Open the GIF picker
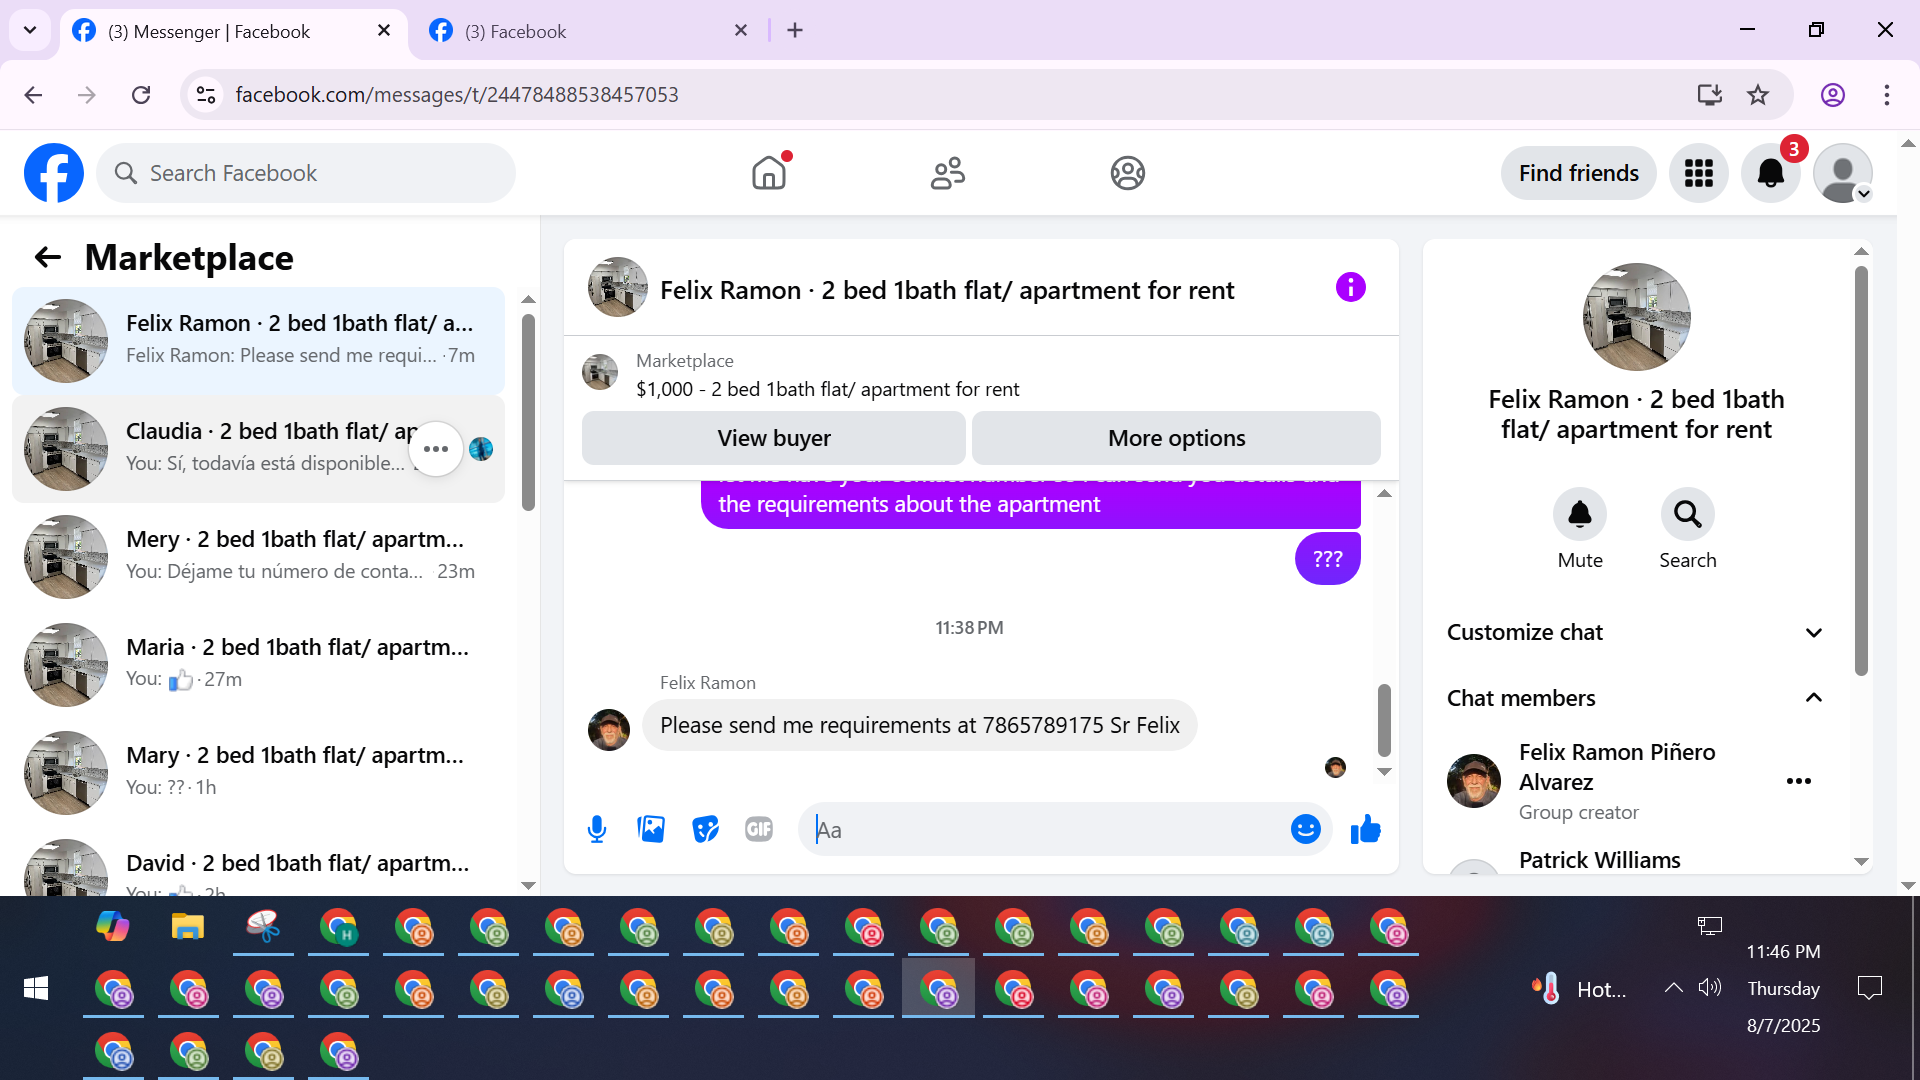Image resolution: width=1920 pixels, height=1080 pixels. [x=759, y=829]
